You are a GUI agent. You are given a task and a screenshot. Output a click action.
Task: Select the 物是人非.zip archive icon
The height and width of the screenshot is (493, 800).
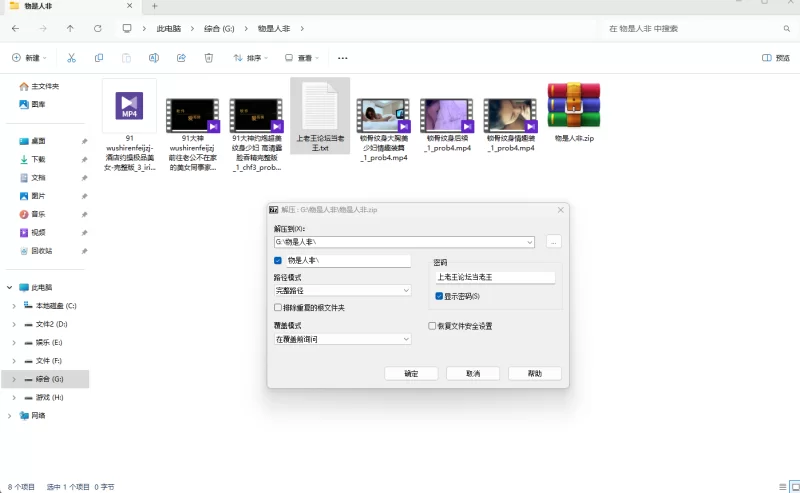pos(574,108)
